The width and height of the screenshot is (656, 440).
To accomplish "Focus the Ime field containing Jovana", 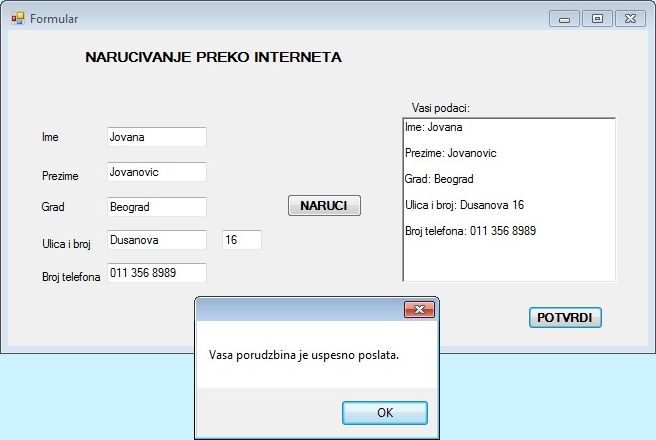I will (156, 137).
